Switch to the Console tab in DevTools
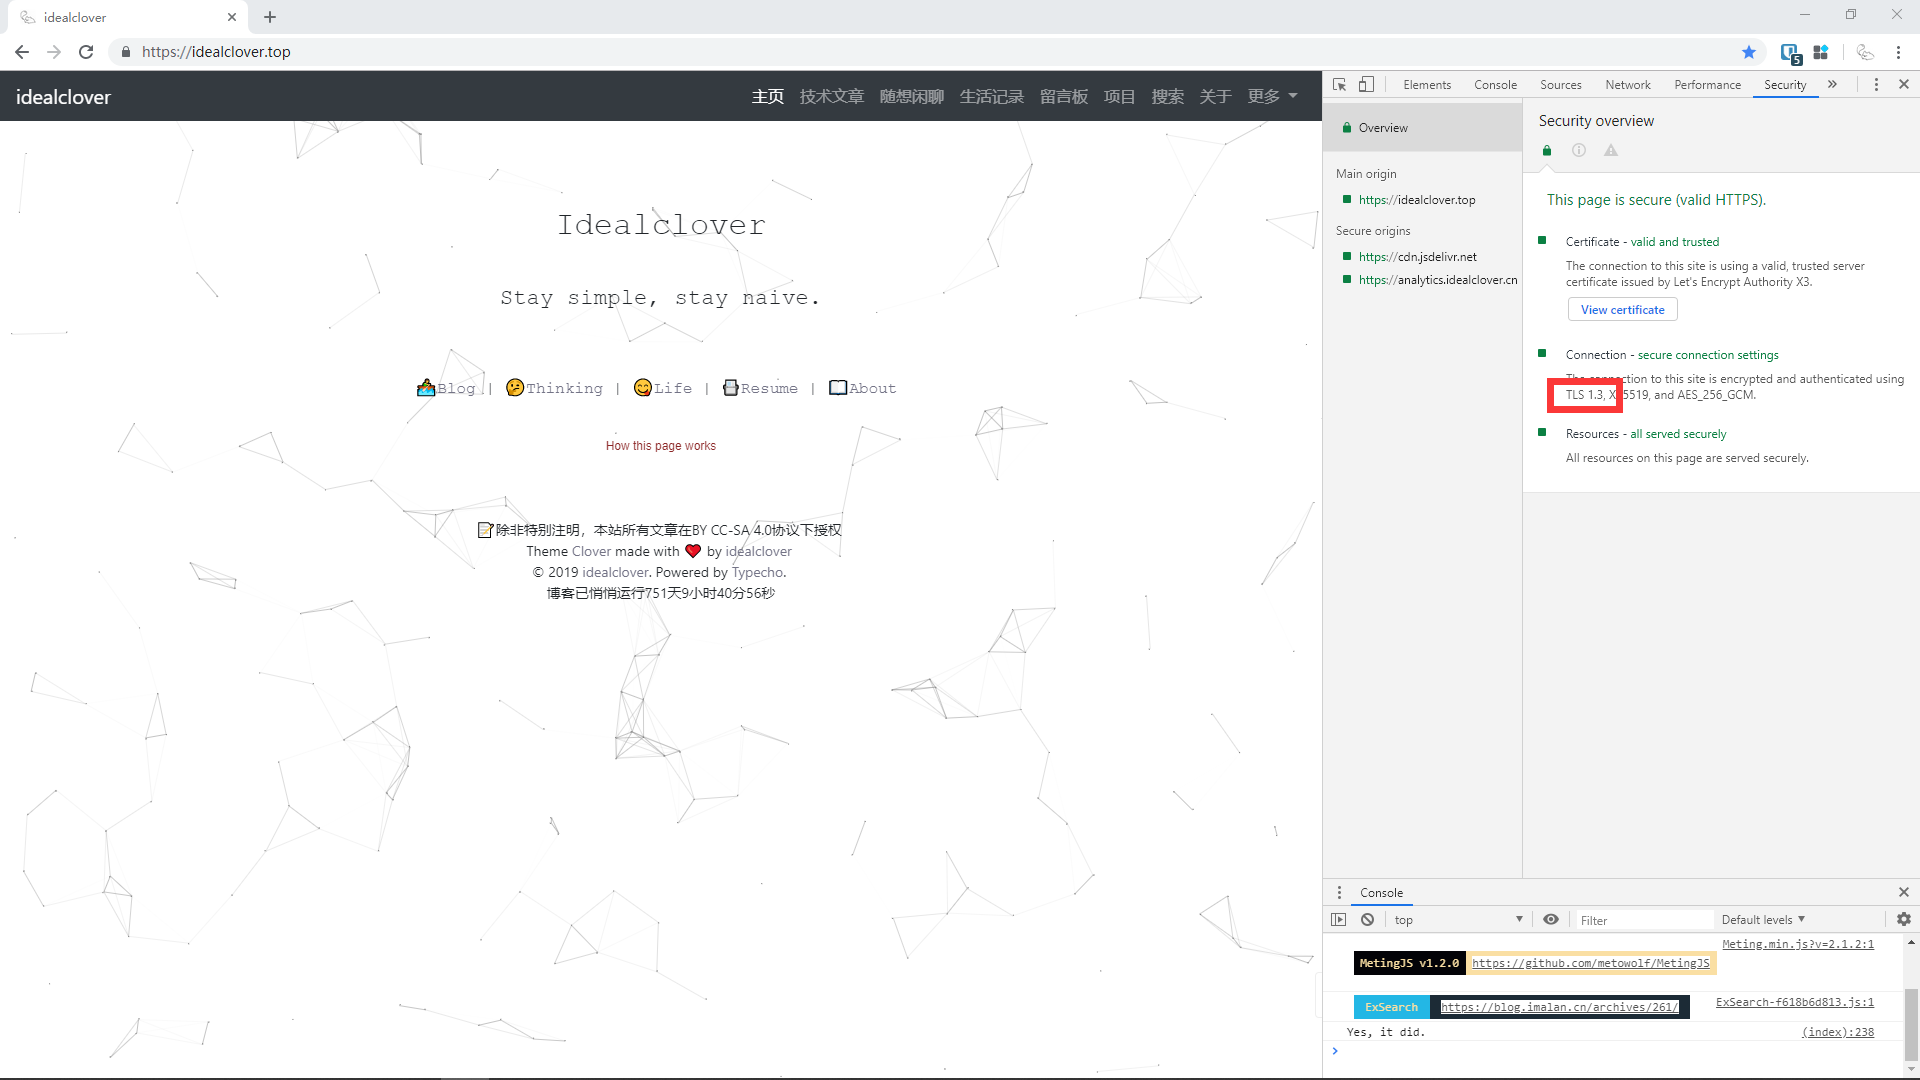Screen dimensions: 1920x1080 (x=1495, y=85)
